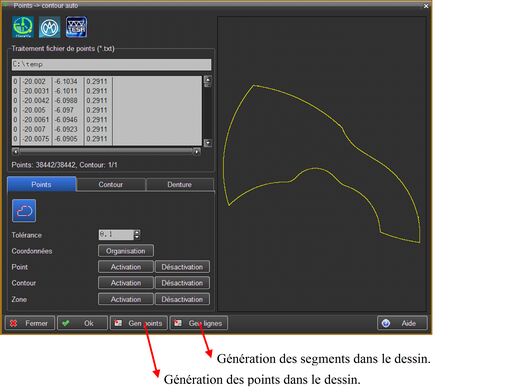519x392 pixels.
Task: Open Aide help button
Action: click(x=402, y=323)
